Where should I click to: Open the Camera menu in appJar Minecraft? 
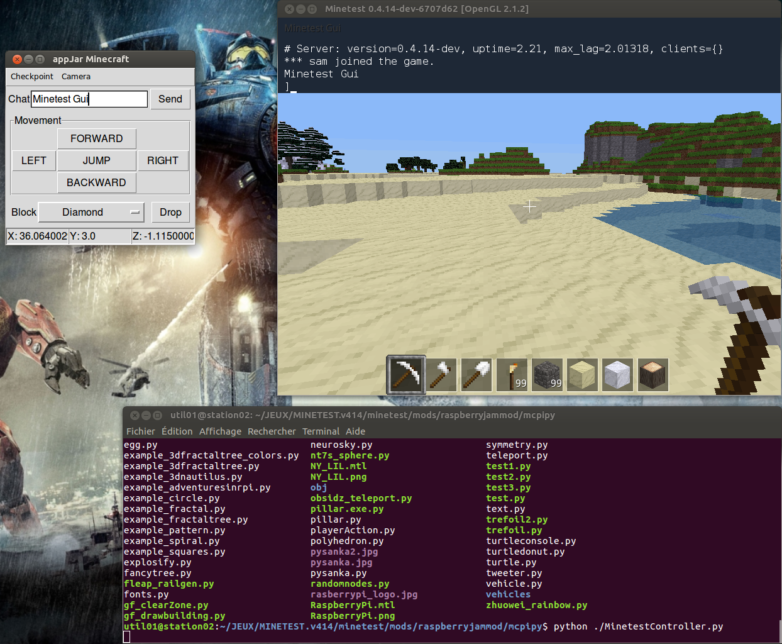click(76, 76)
